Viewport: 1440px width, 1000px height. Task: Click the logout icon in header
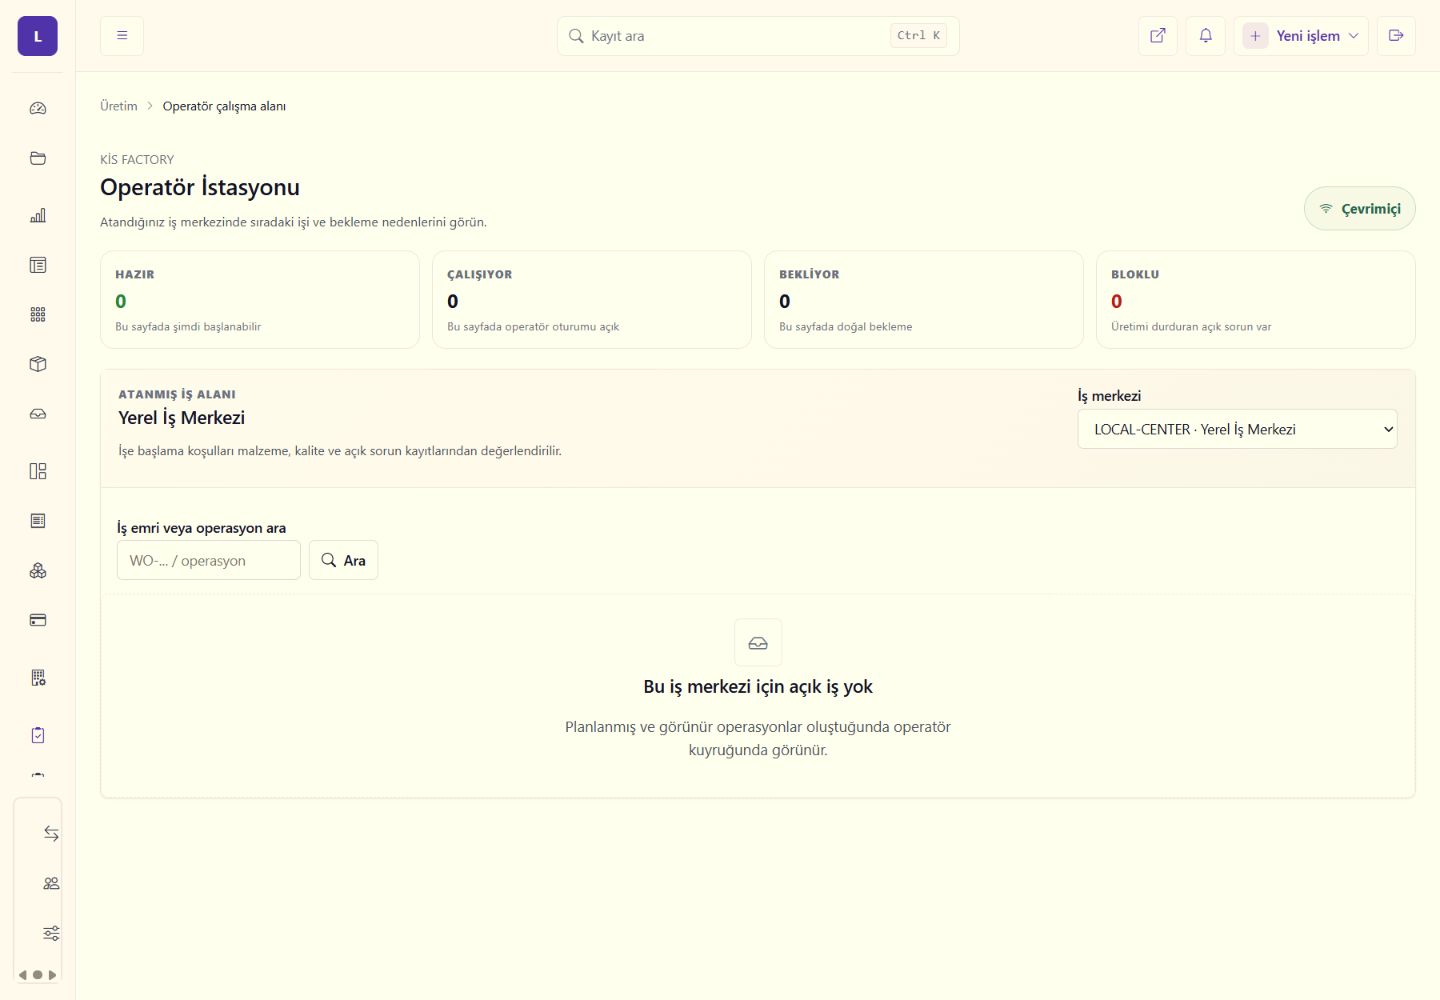(x=1396, y=36)
